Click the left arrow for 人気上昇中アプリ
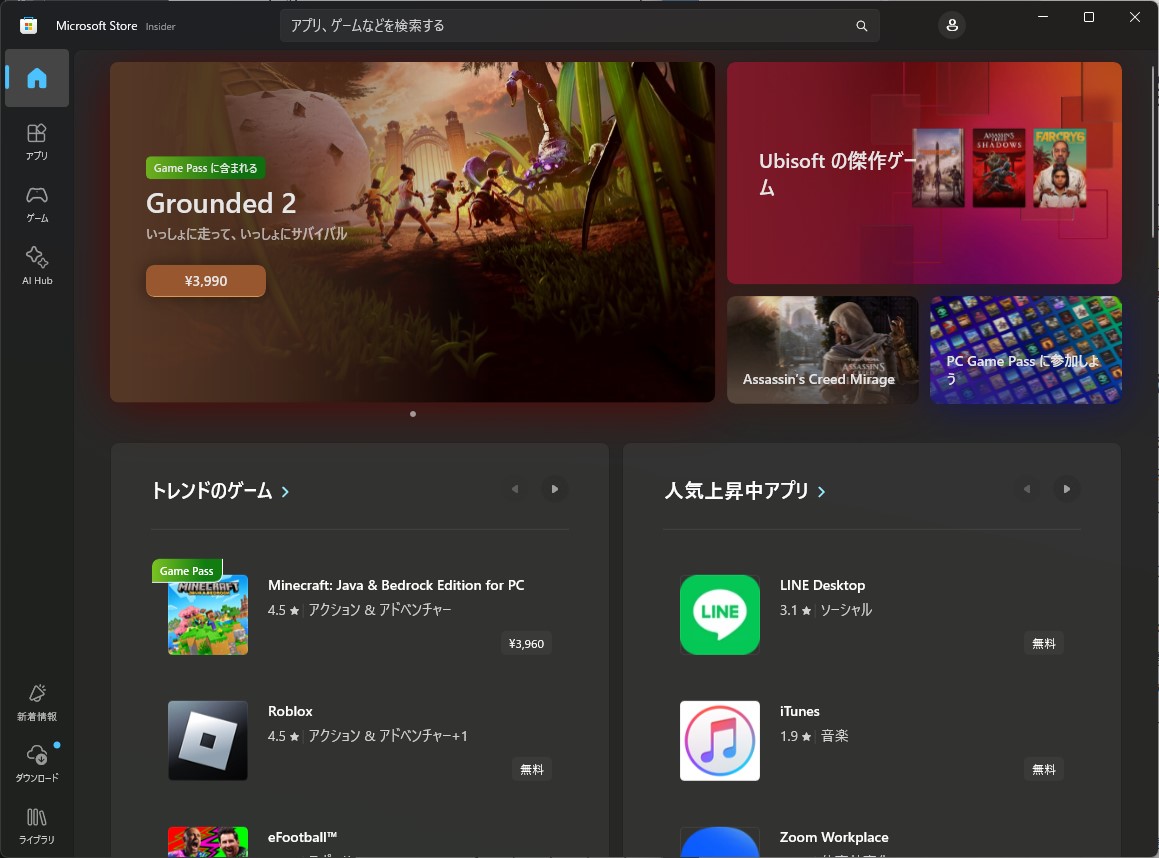Viewport: 1159px width, 858px height. [1027, 489]
